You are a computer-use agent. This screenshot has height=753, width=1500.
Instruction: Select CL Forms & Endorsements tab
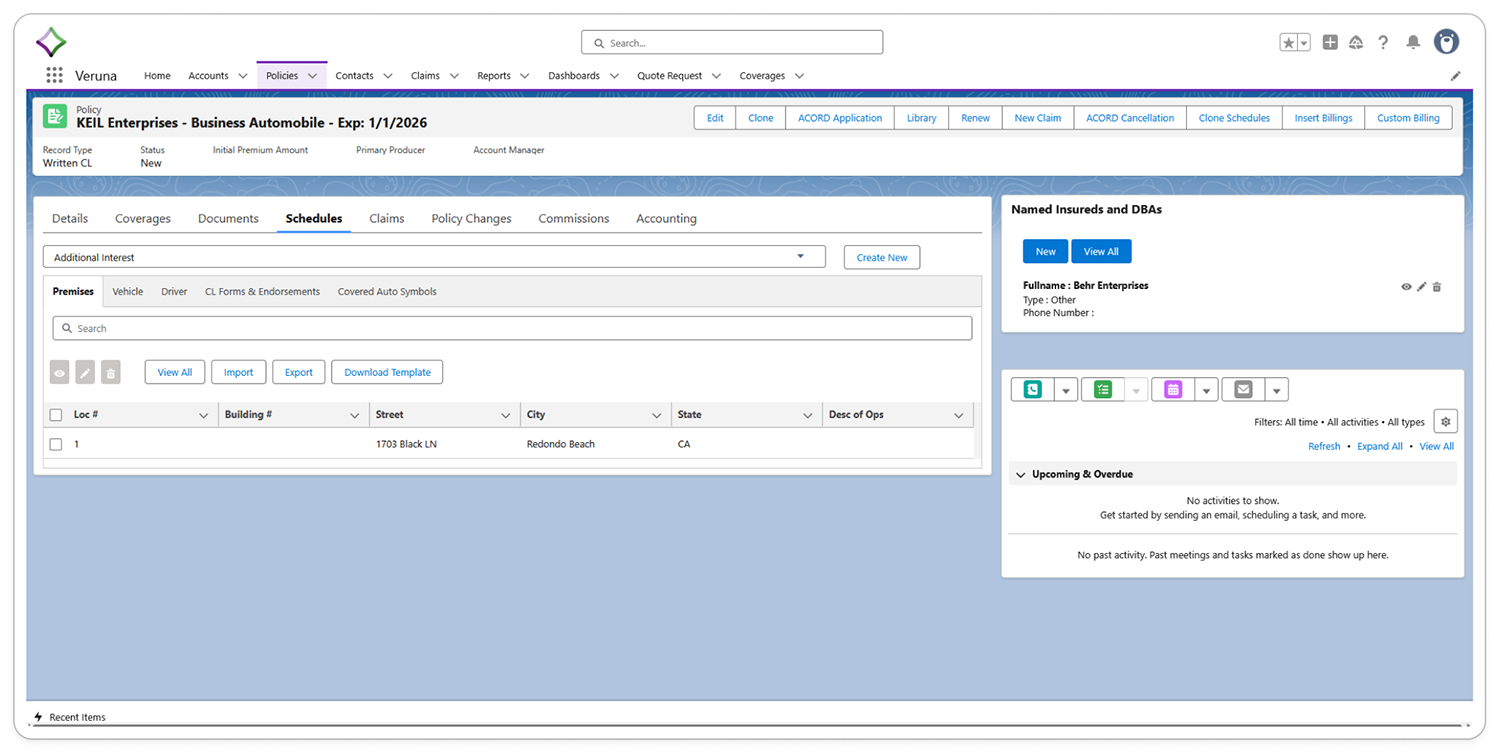click(262, 292)
